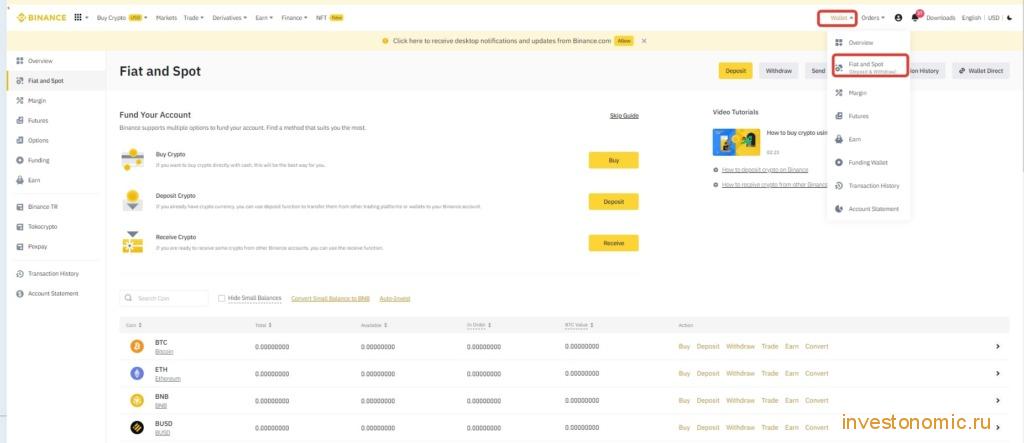Click the Bitcoin coin icon
Image resolution: width=1024 pixels, height=443 pixels.
[x=136, y=346]
